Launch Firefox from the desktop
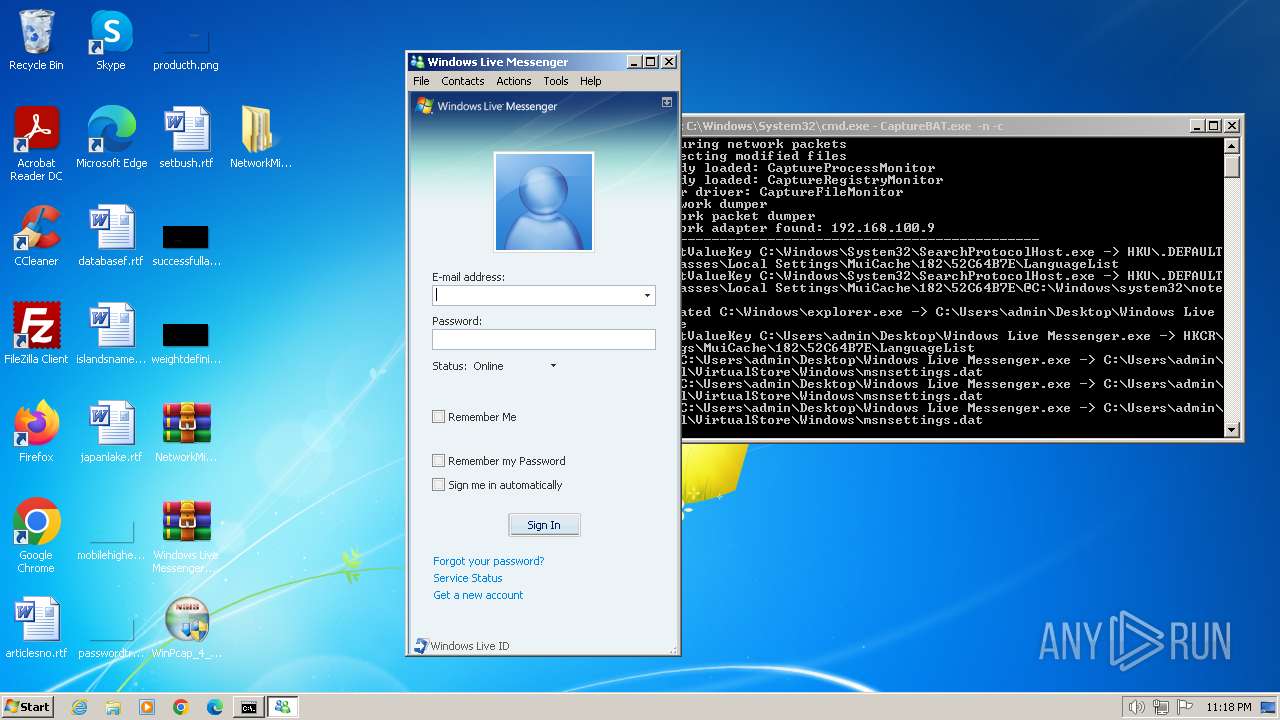Viewport: 1280px width, 720px height. 36,432
